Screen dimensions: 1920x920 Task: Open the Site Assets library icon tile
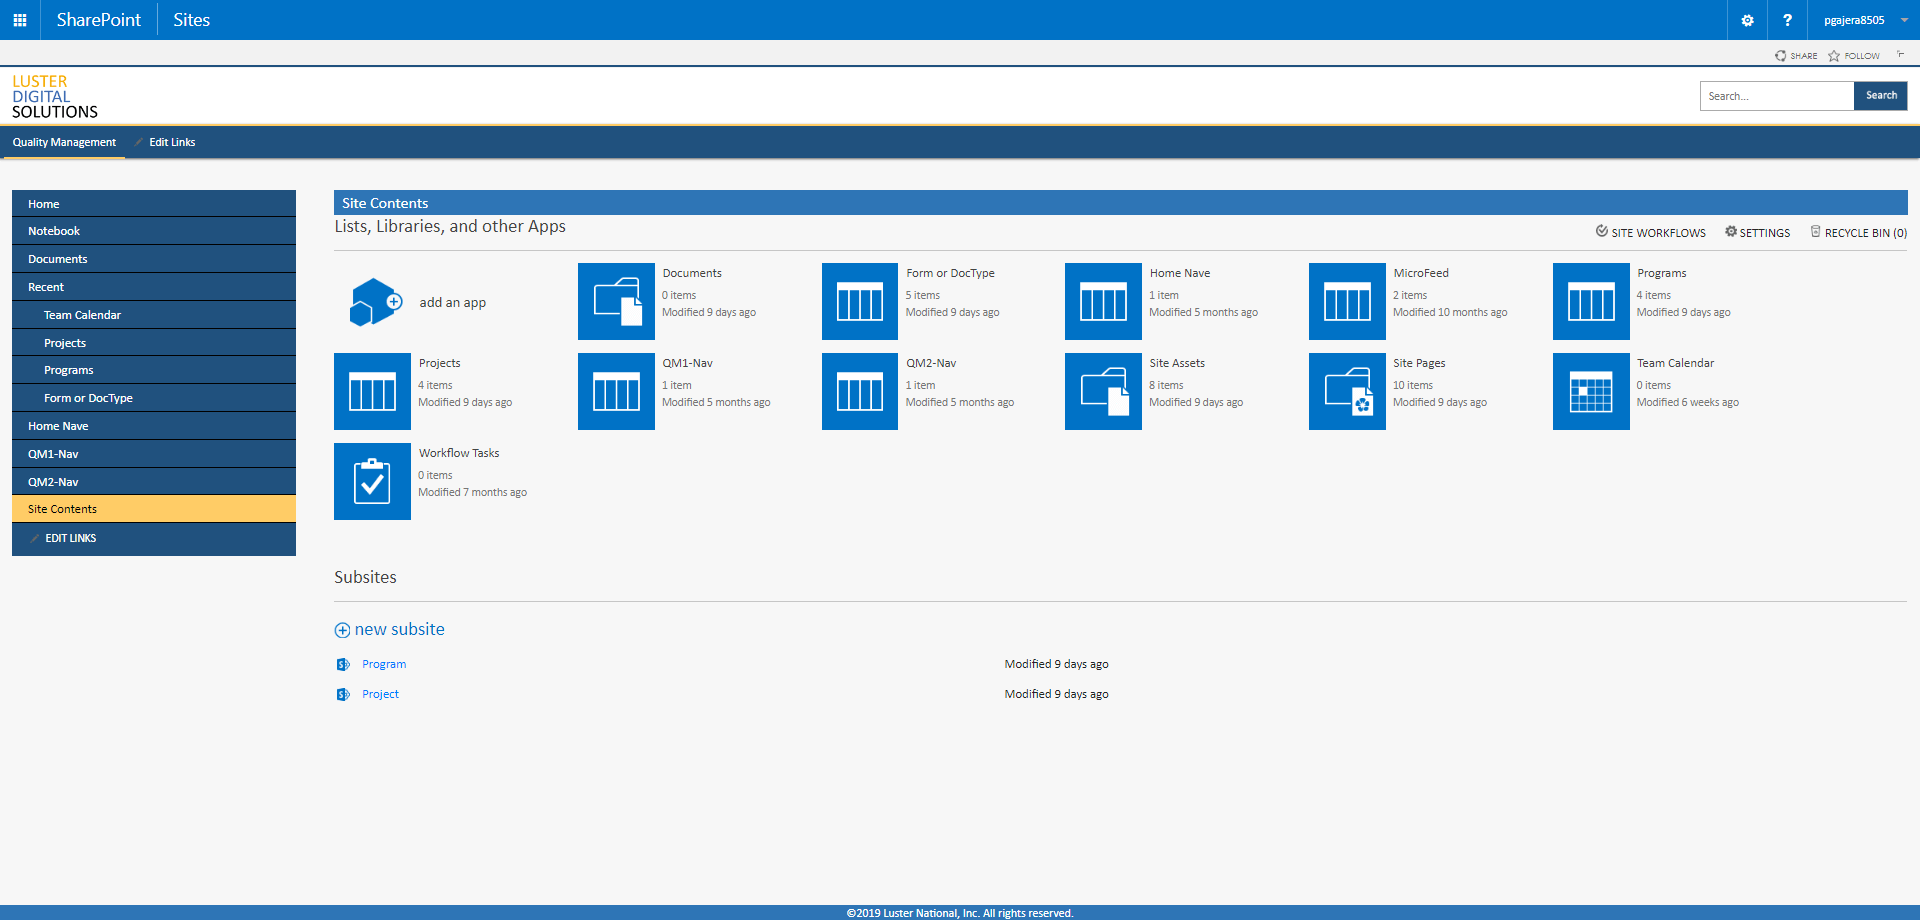tap(1103, 392)
